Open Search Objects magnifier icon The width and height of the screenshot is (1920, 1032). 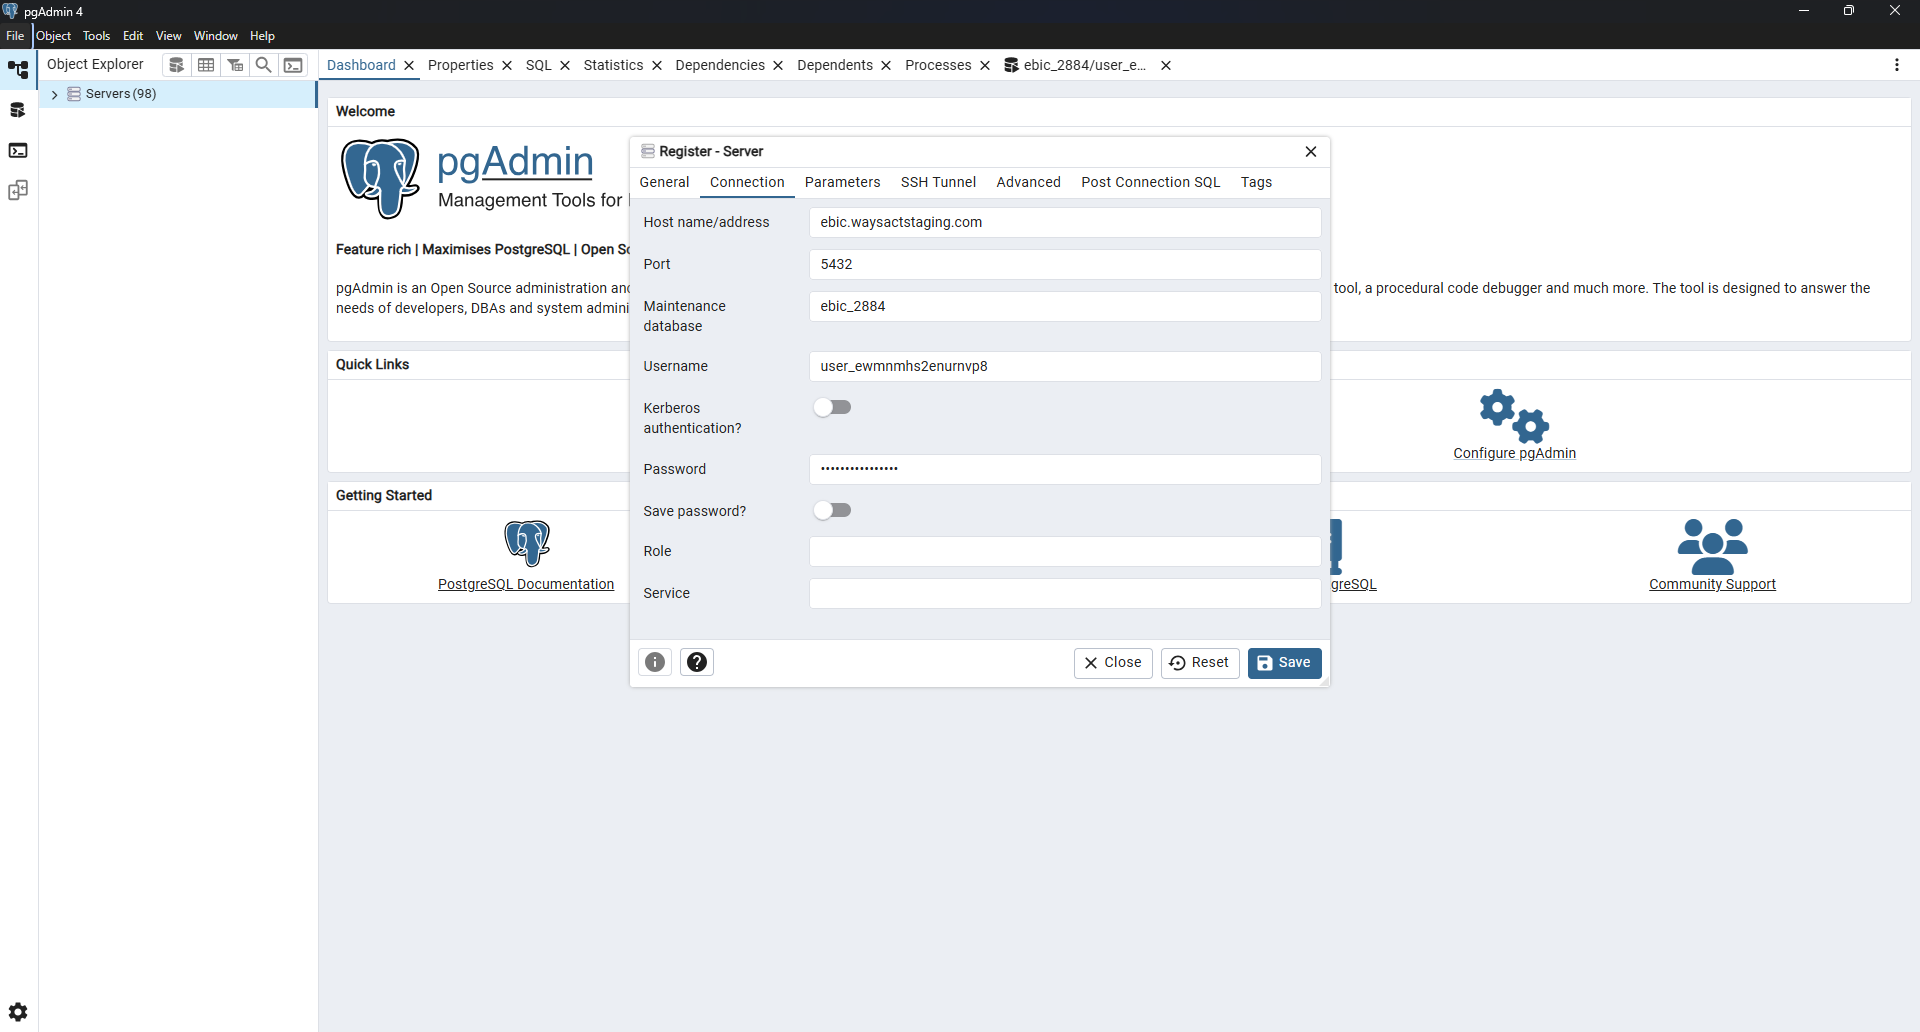pos(264,65)
